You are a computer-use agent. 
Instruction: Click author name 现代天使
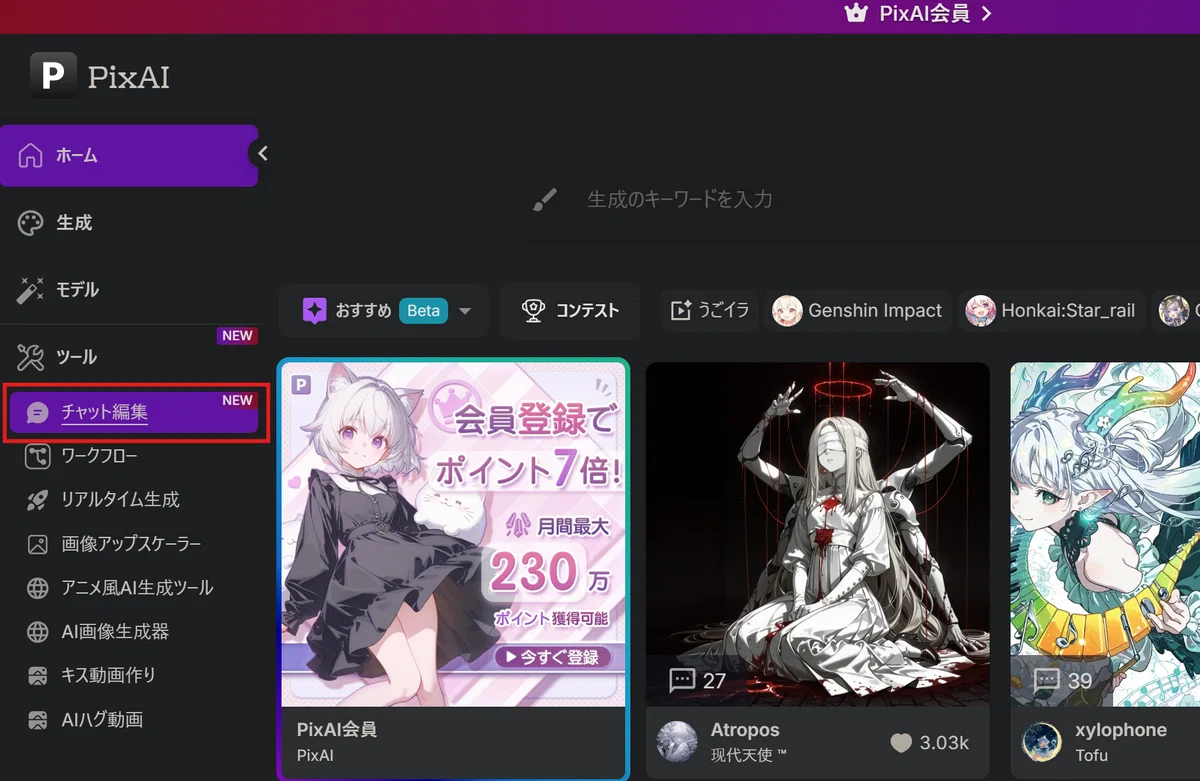[749, 754]
